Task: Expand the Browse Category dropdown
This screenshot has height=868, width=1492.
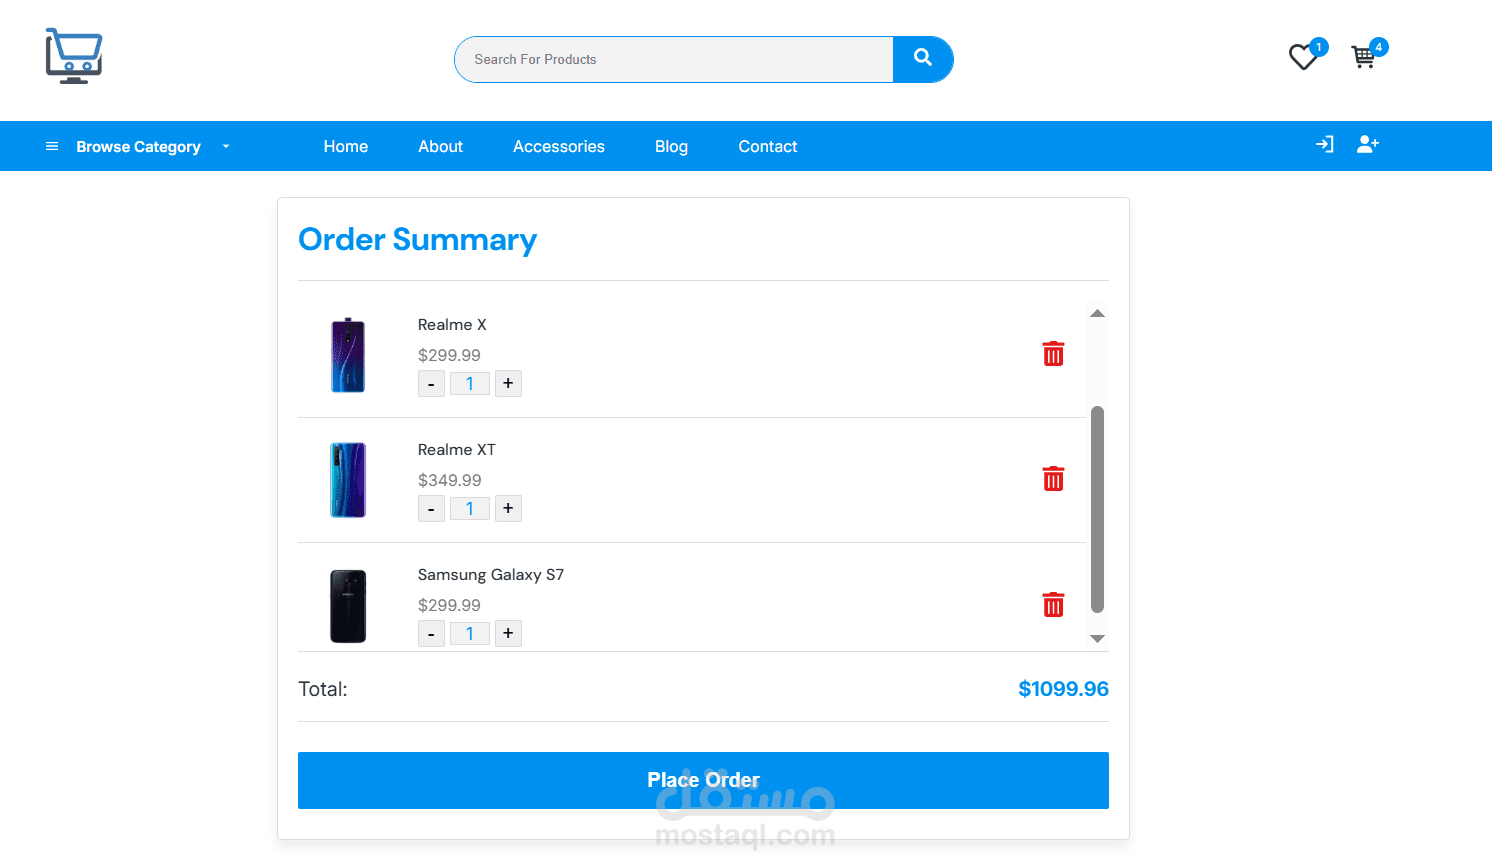Action: coord(138,147)
